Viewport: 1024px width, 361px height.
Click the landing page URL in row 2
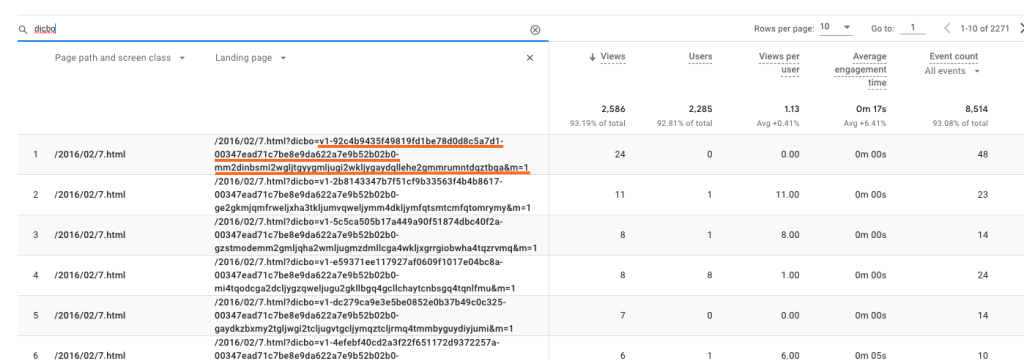[372, 195]
